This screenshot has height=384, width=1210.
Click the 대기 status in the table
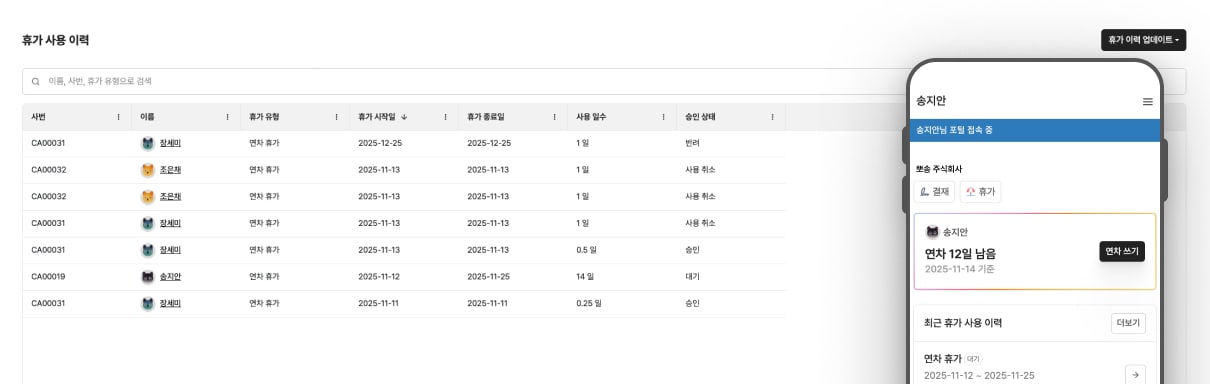pyautogui.click(x=692, y=277)
